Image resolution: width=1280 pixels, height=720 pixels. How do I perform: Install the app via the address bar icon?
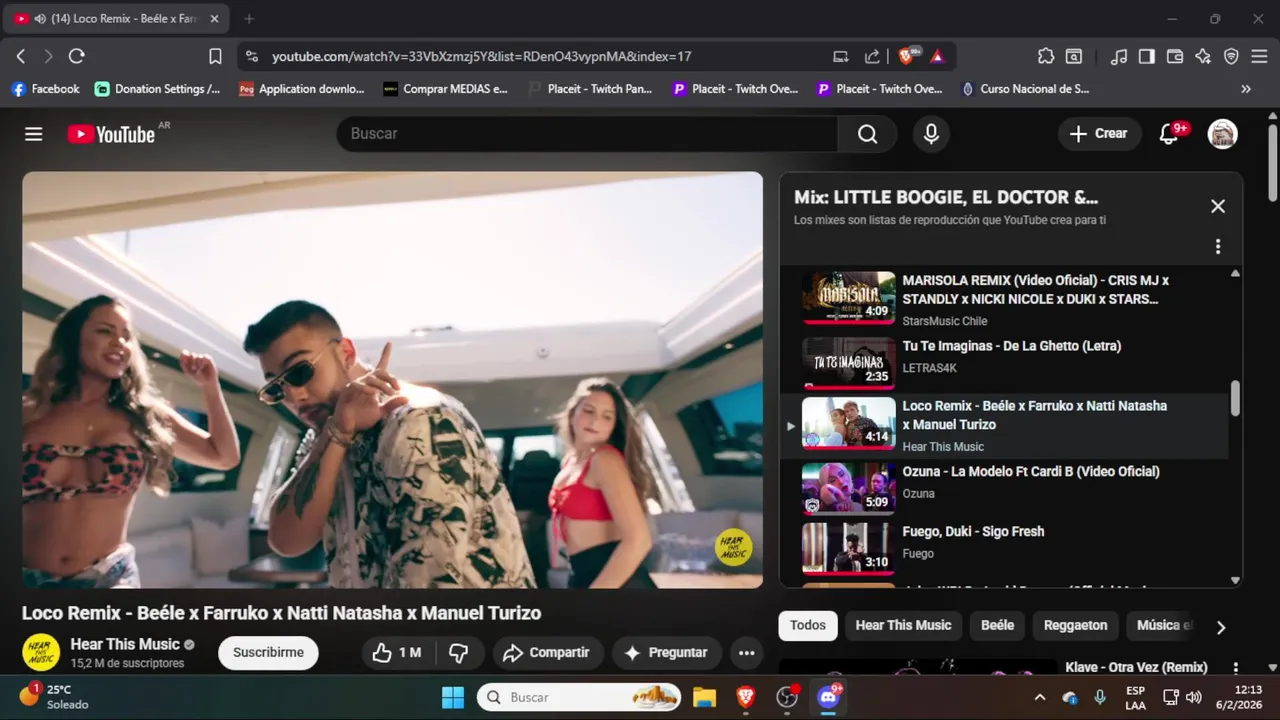[x=841, y=57]
